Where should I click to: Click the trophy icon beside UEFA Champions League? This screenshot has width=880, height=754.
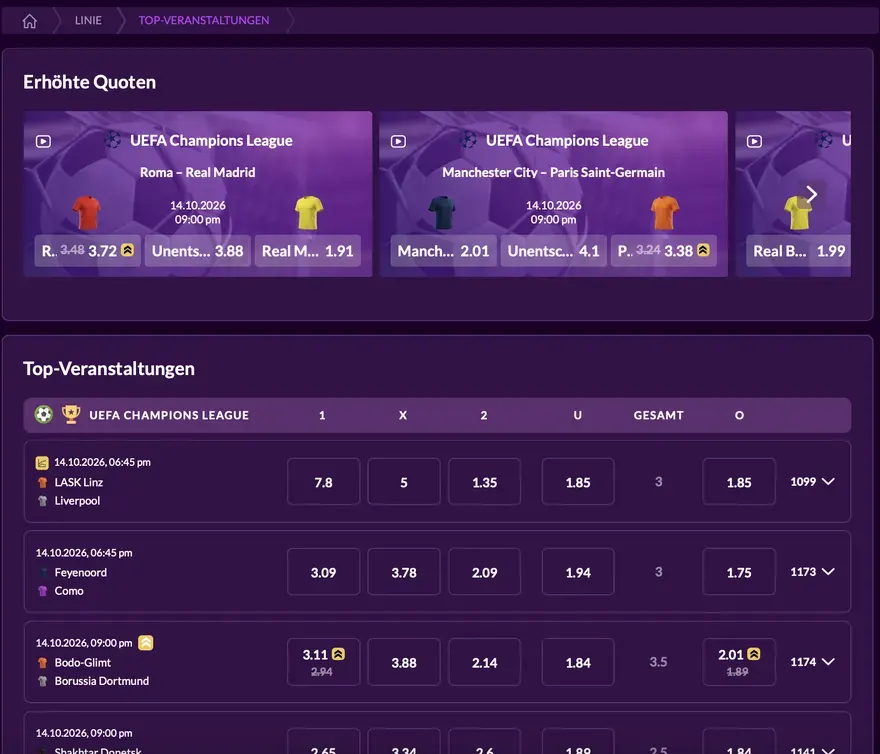point(71,415)
